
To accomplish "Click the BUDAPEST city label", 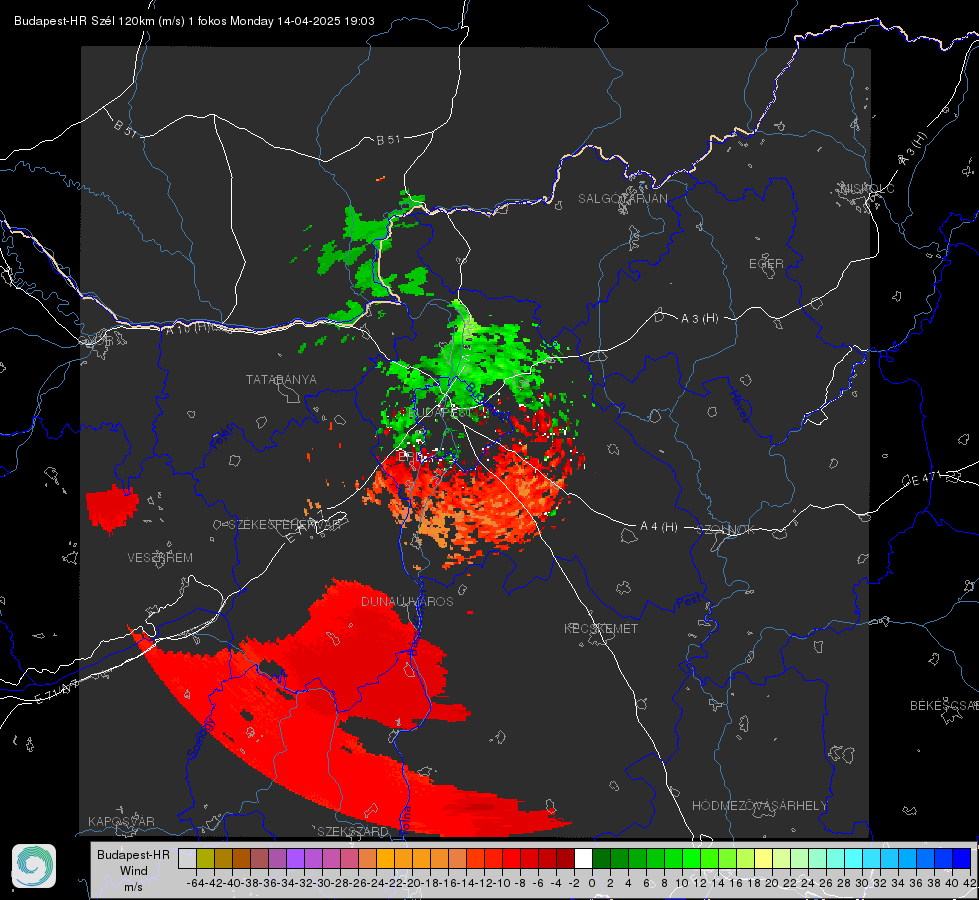I will click(442, 413).
